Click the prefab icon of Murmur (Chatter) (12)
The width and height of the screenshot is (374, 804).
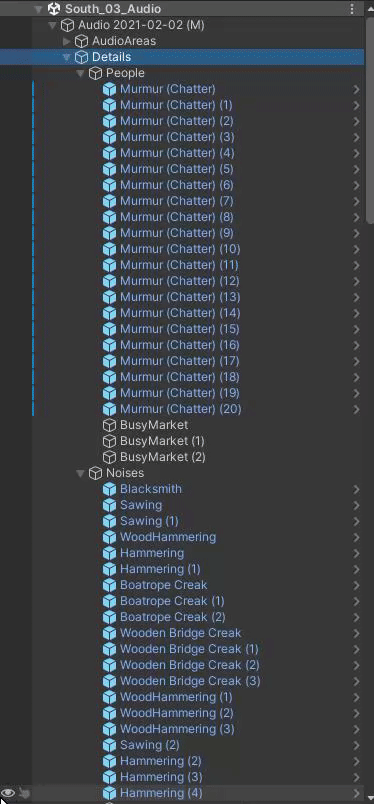click(x=109, y=281)
